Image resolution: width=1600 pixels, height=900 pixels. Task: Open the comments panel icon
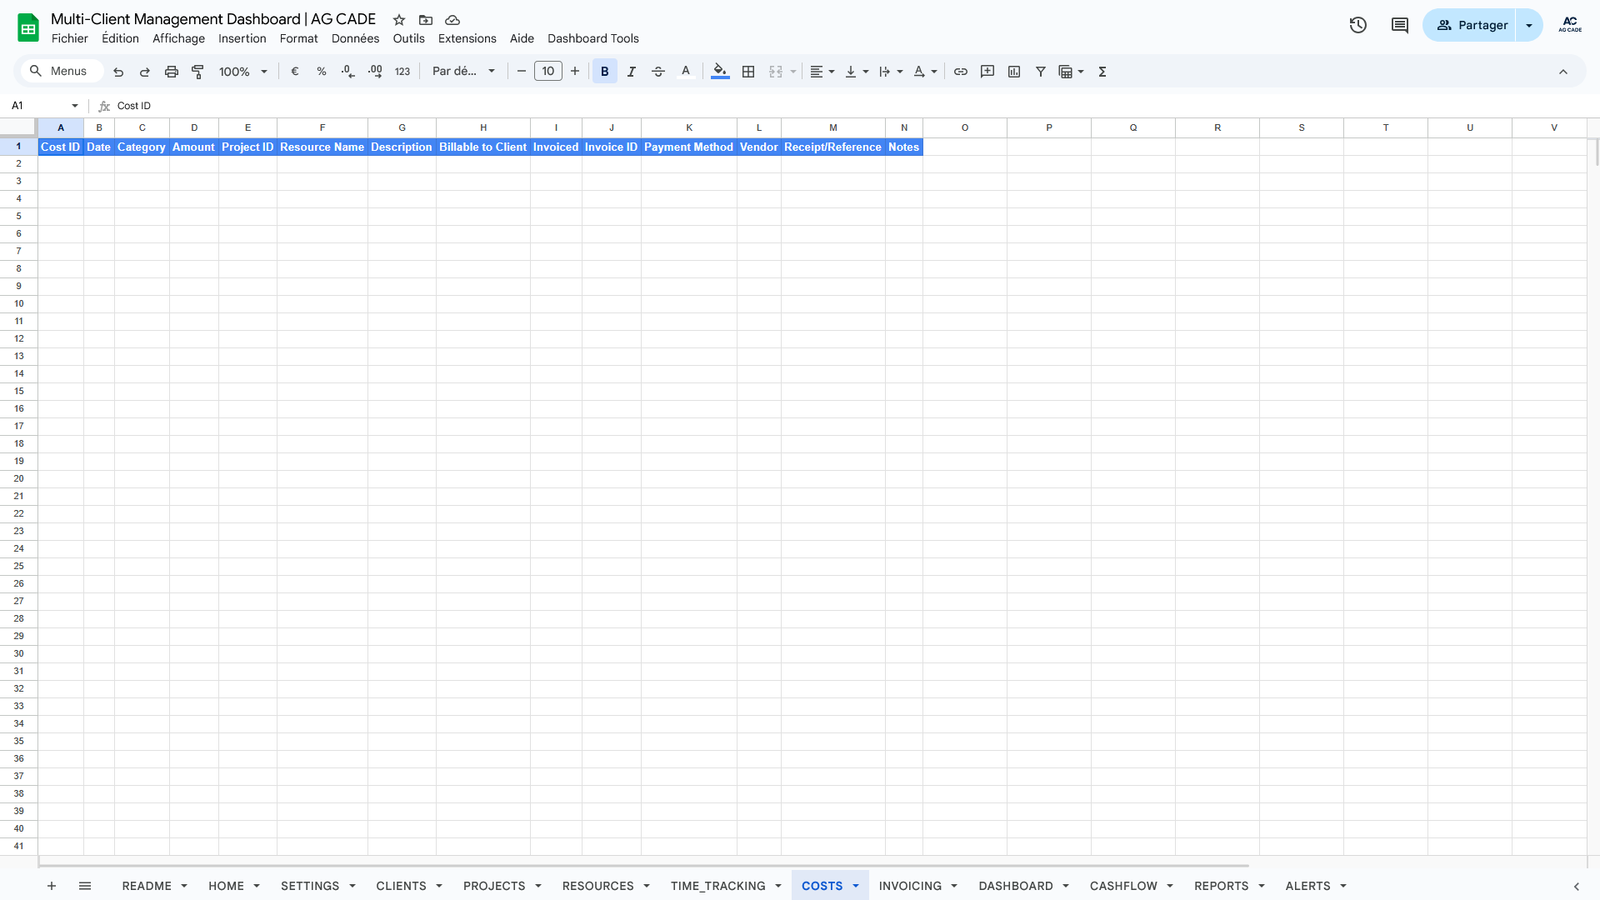click(1400, 25)
